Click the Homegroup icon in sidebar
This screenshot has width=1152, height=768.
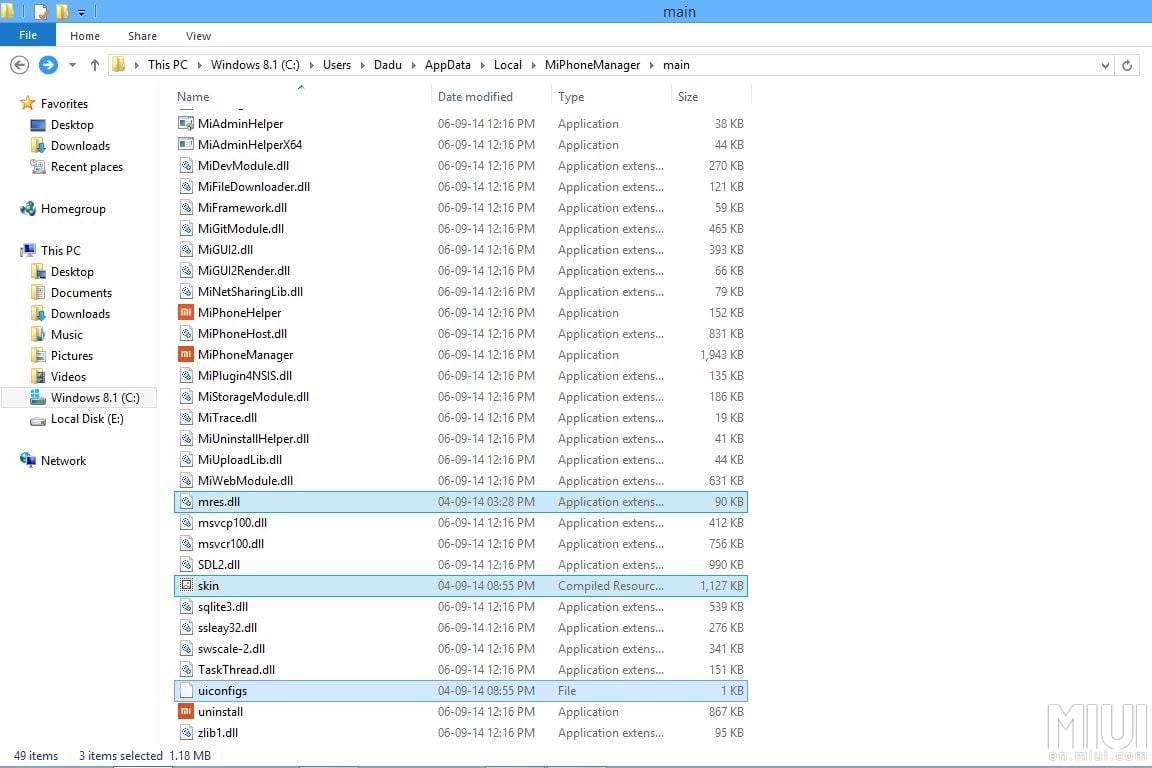point(28,209)
